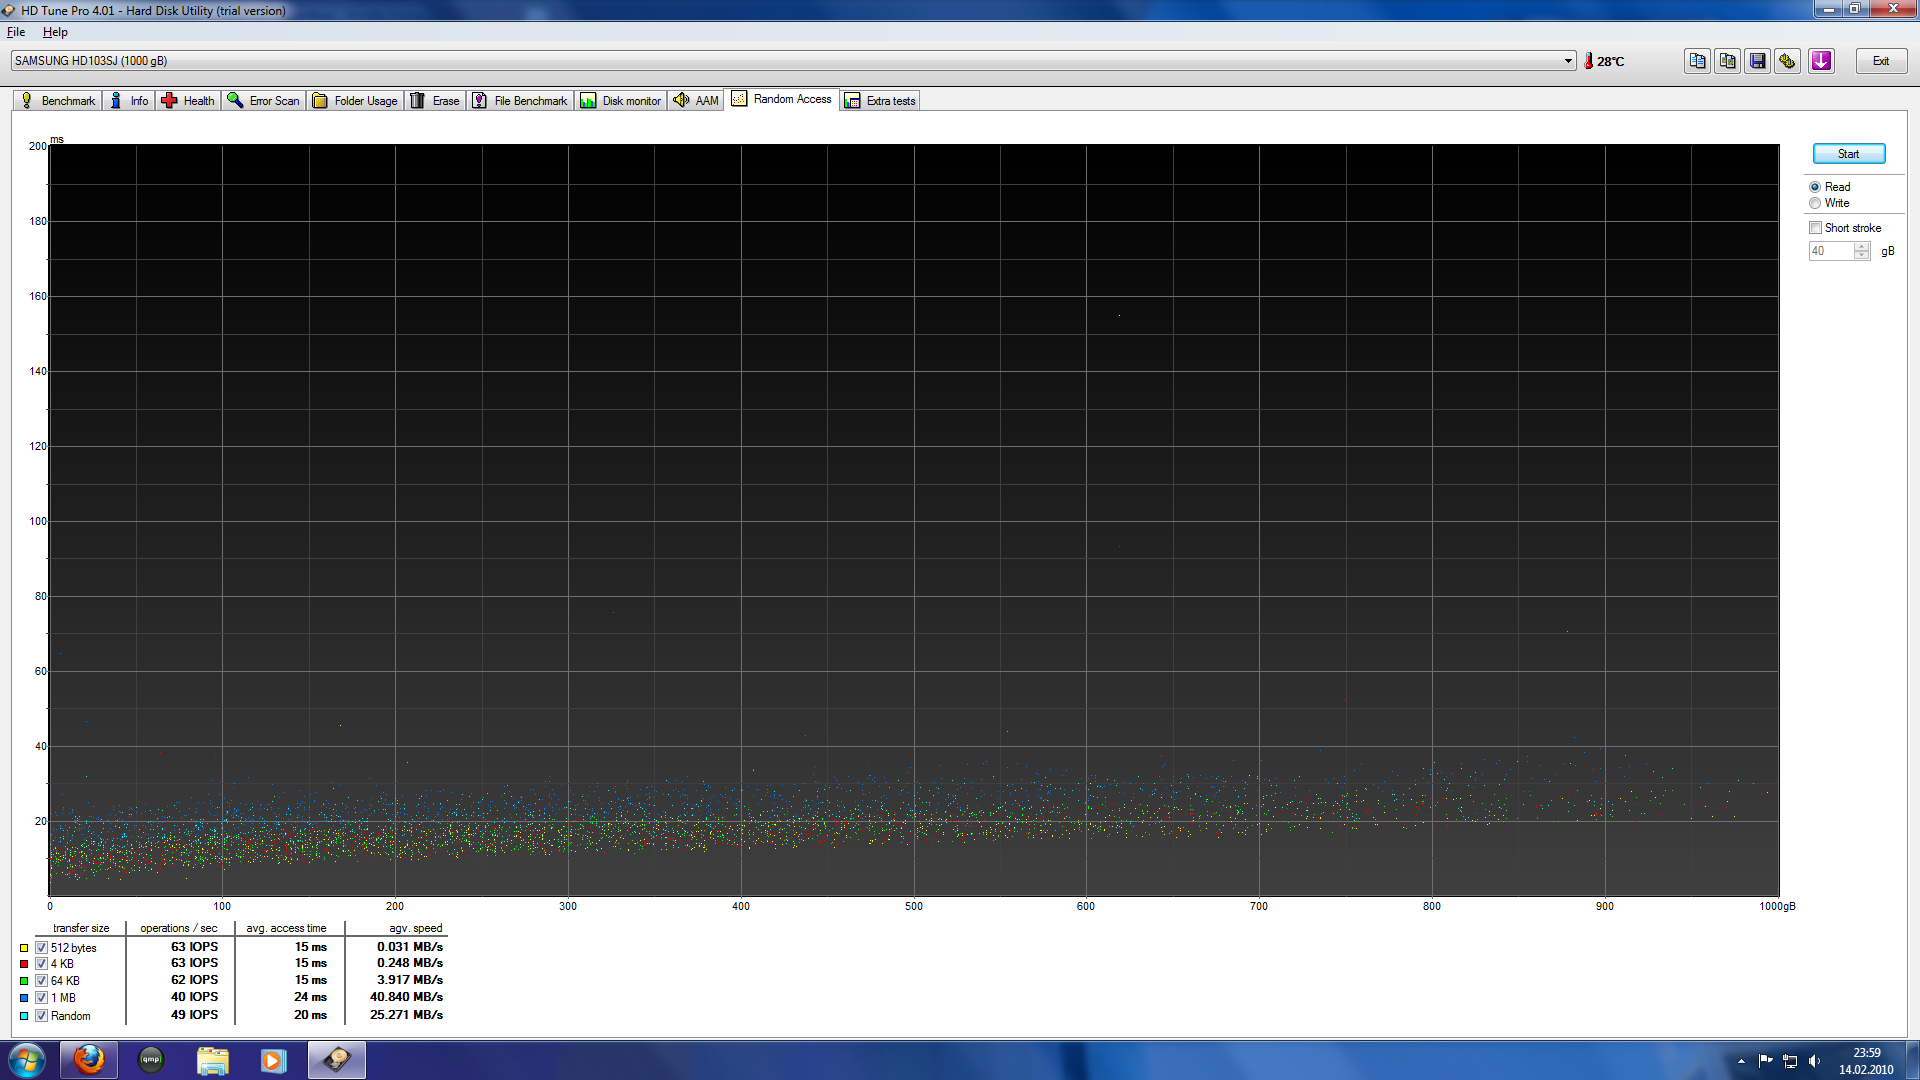Increase the short stroke gB spinner value

pyautogui.click(x=1861, y=247)
